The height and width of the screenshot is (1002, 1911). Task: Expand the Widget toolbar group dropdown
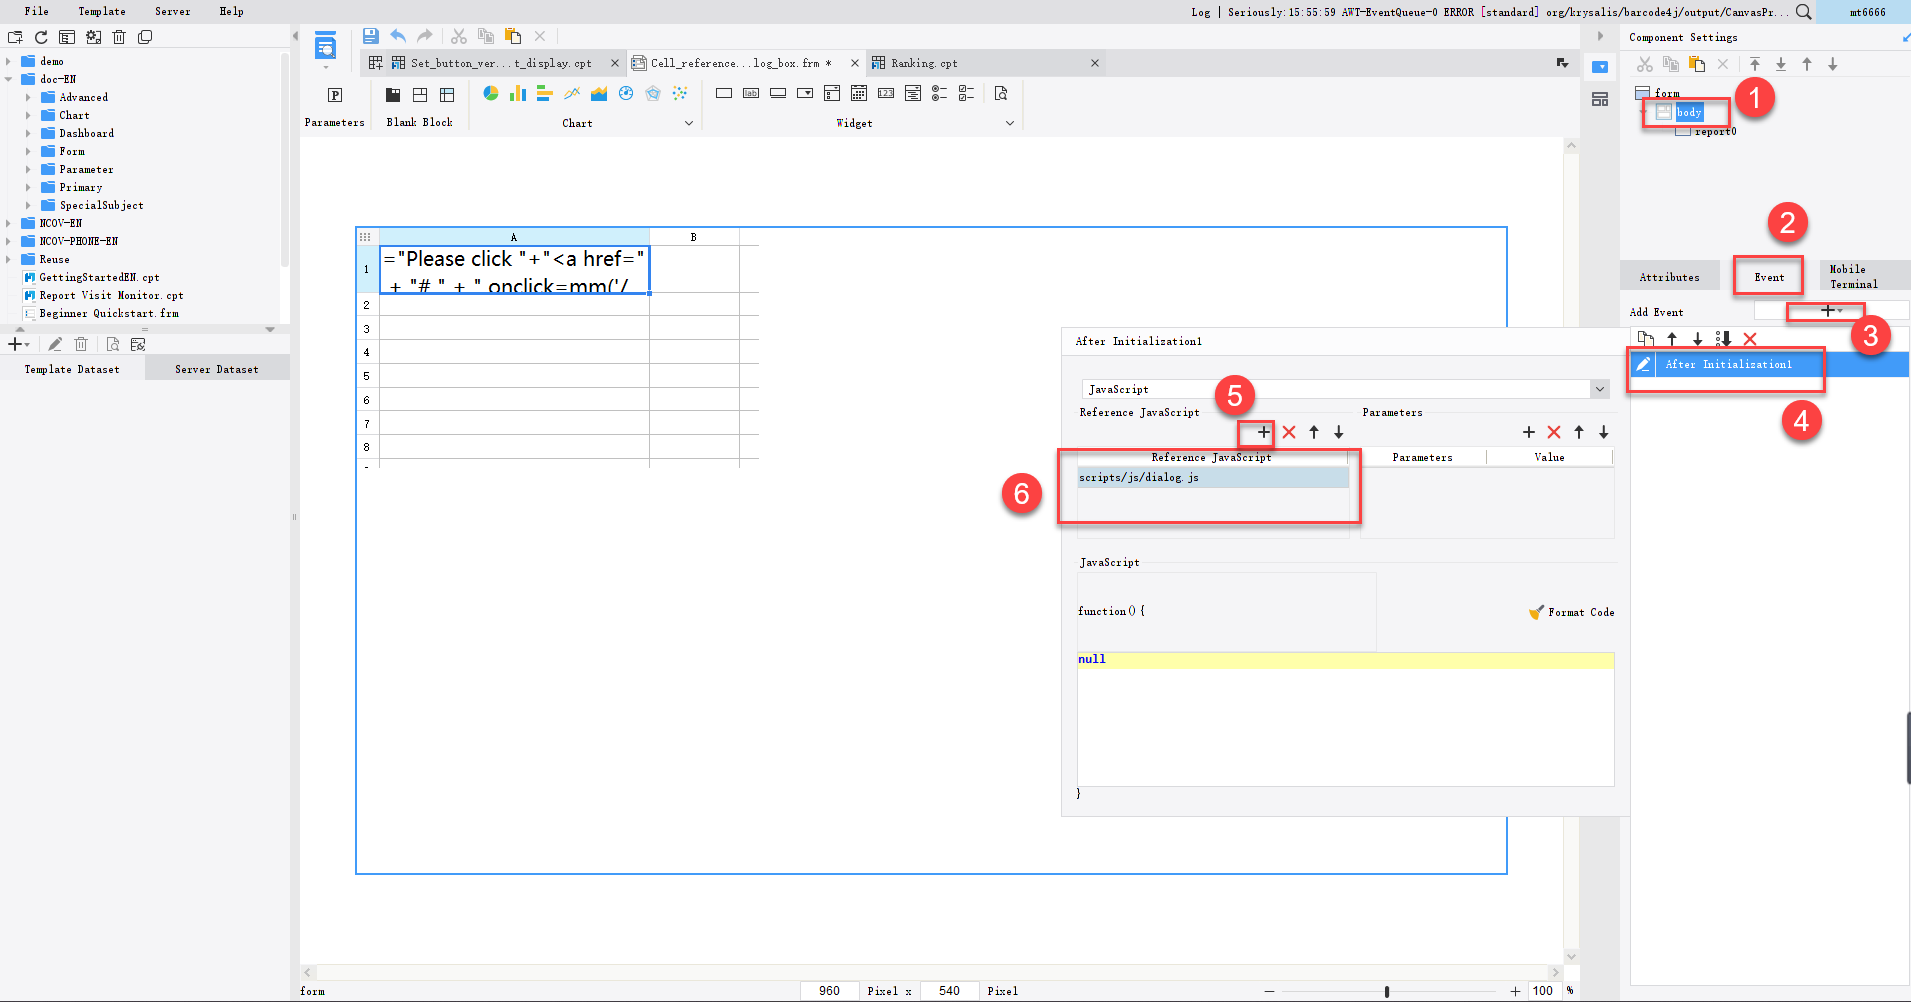tap(1010, 123)
